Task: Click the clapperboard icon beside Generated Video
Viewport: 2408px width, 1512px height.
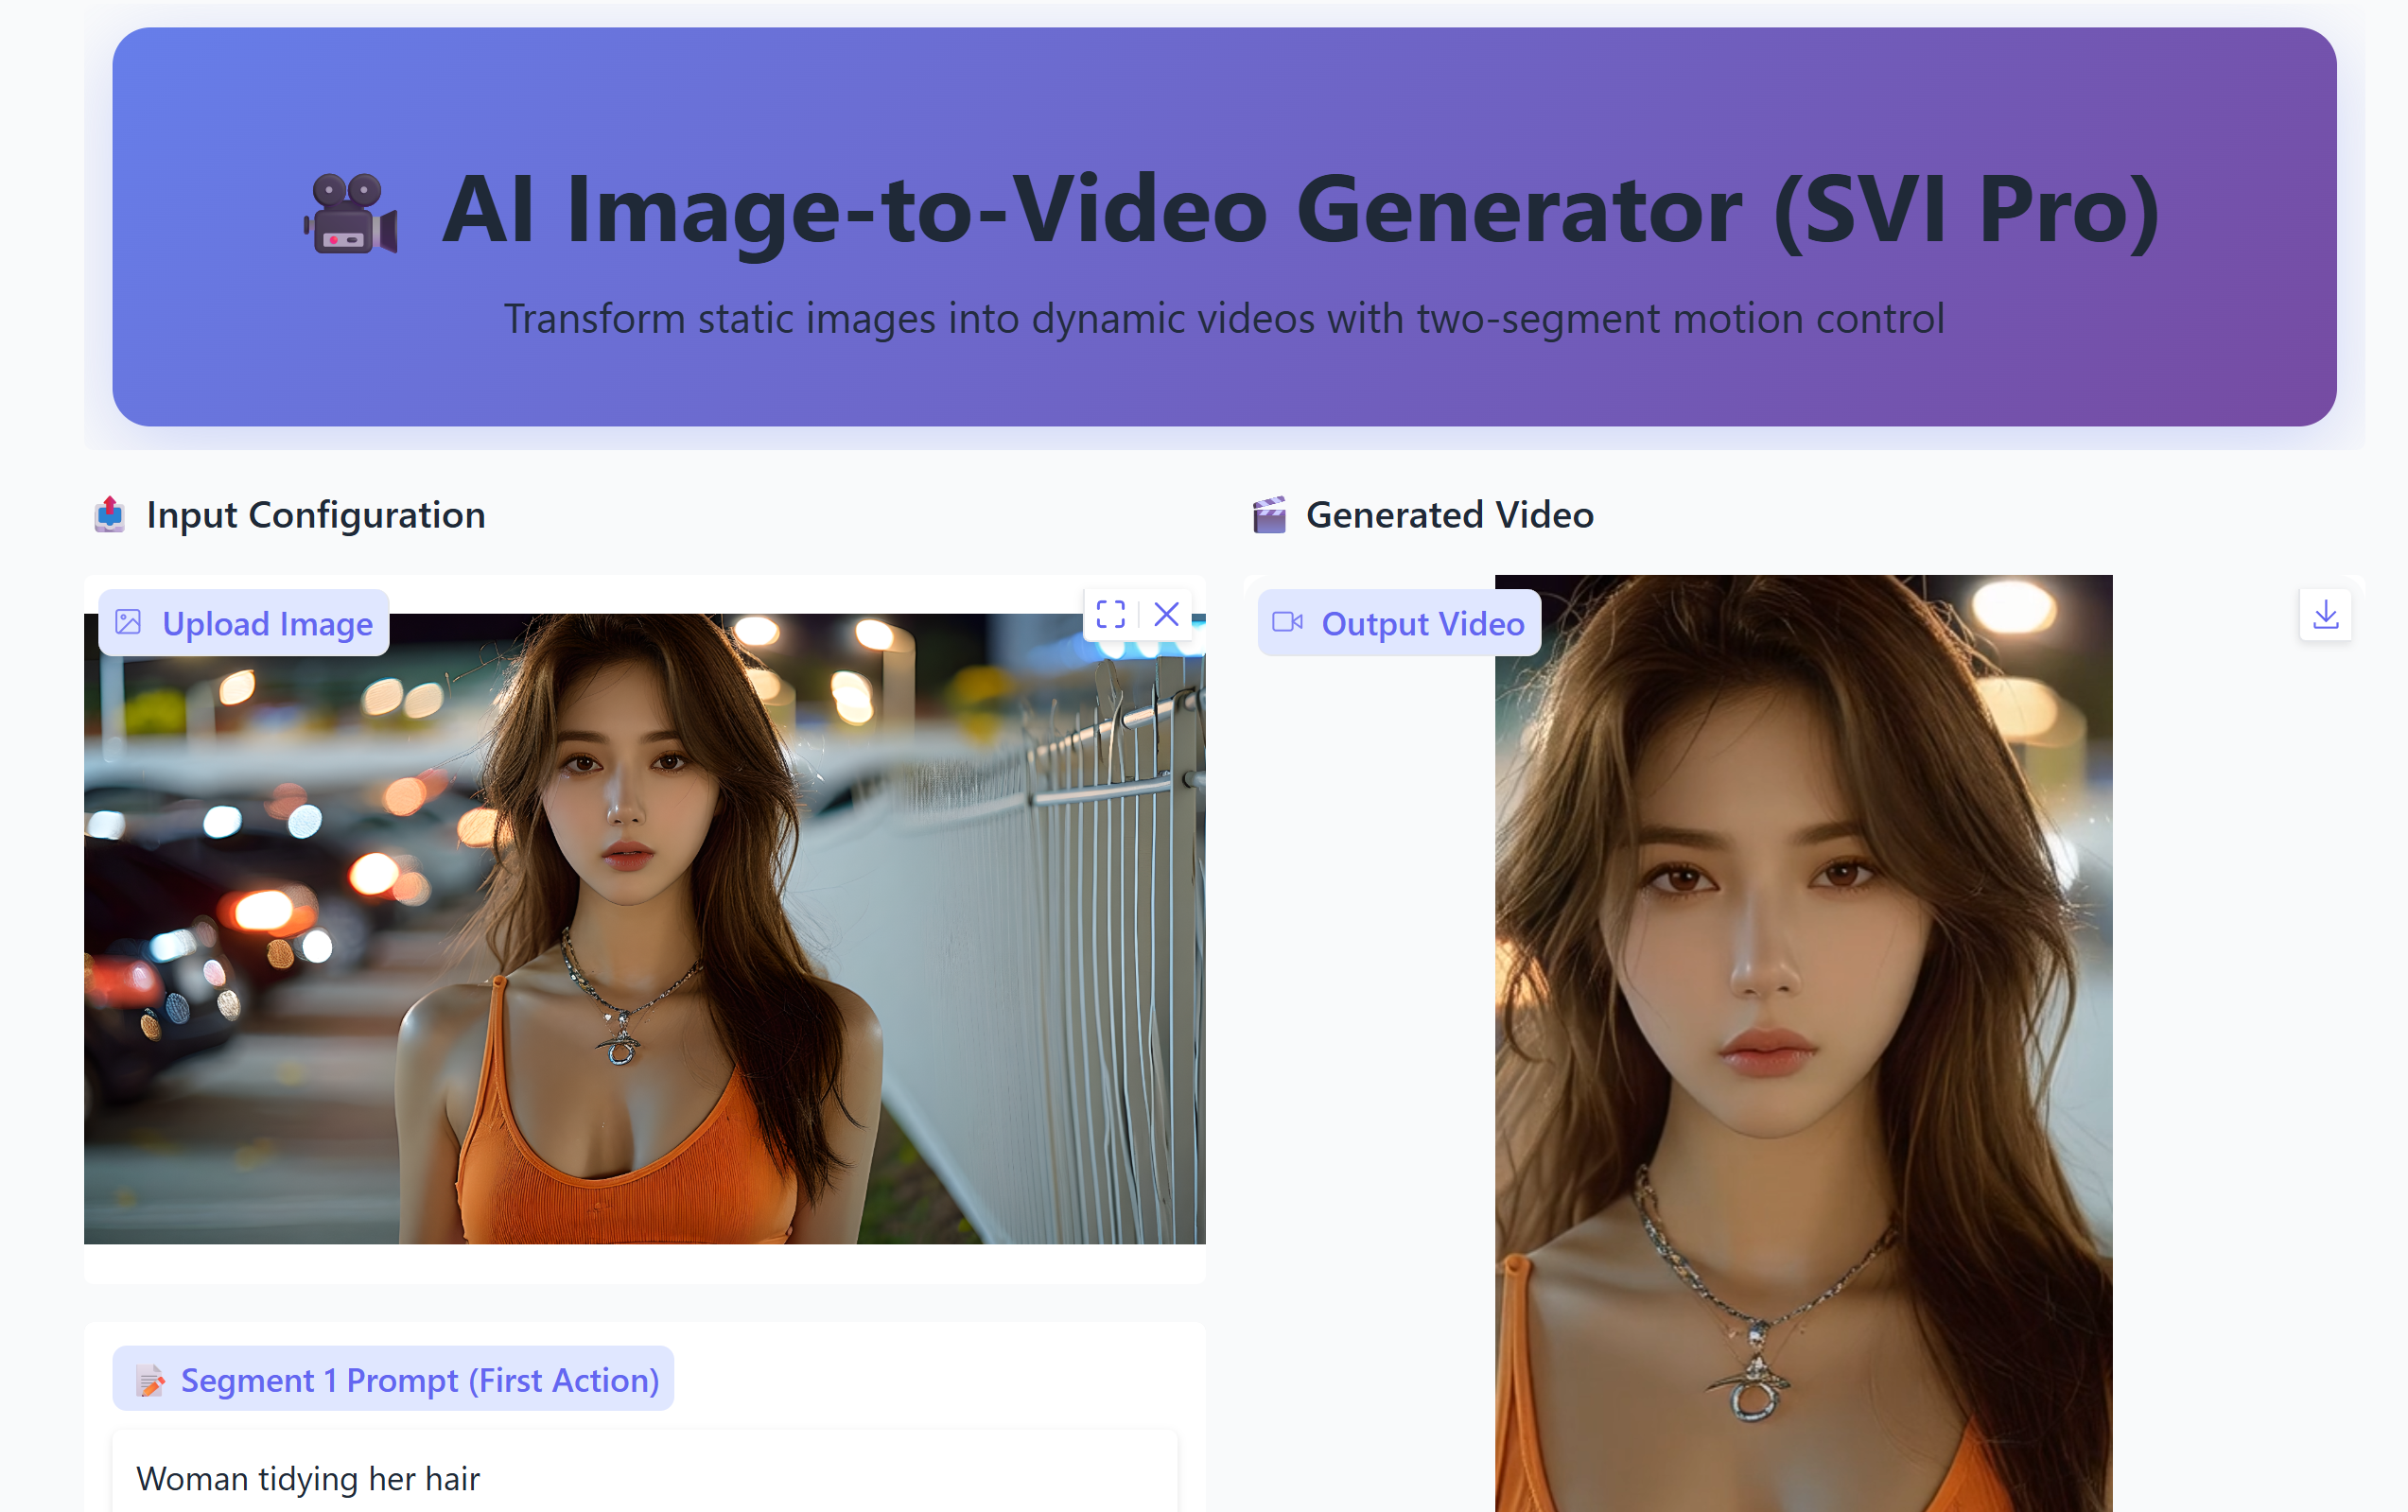Action: click(x=1269, y=515)
